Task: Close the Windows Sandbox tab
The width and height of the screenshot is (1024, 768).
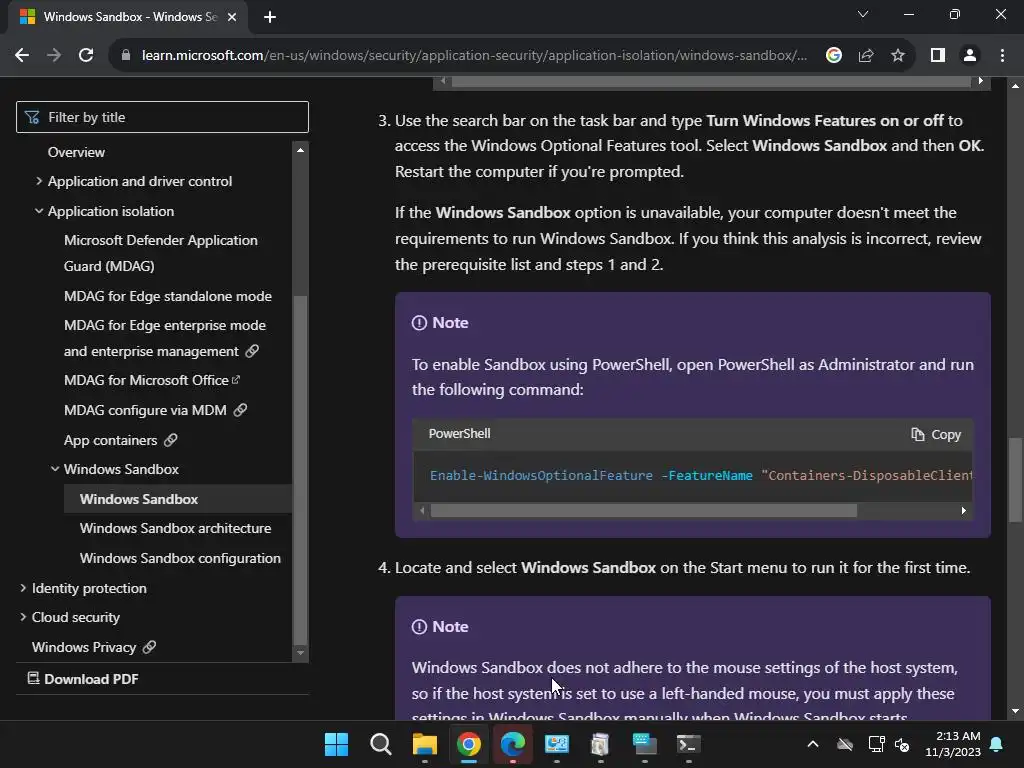Action: point(232,17)
